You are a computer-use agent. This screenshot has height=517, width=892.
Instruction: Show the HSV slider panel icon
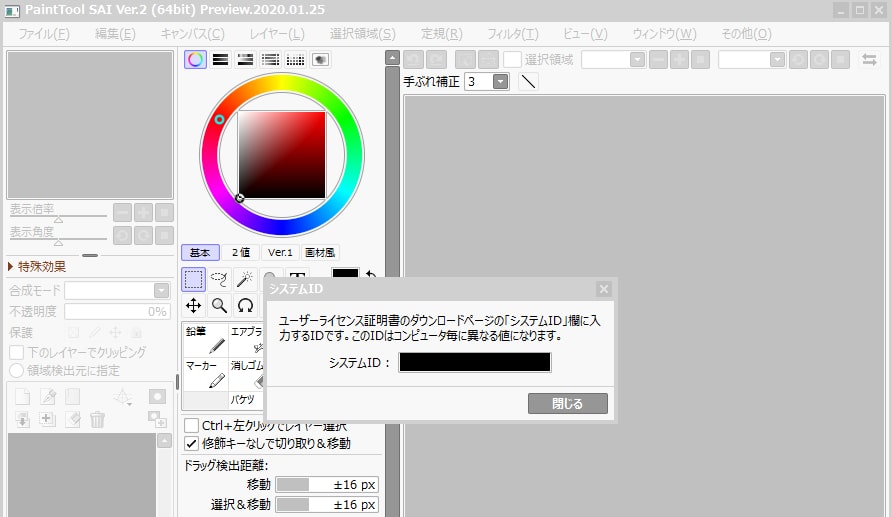245,60
